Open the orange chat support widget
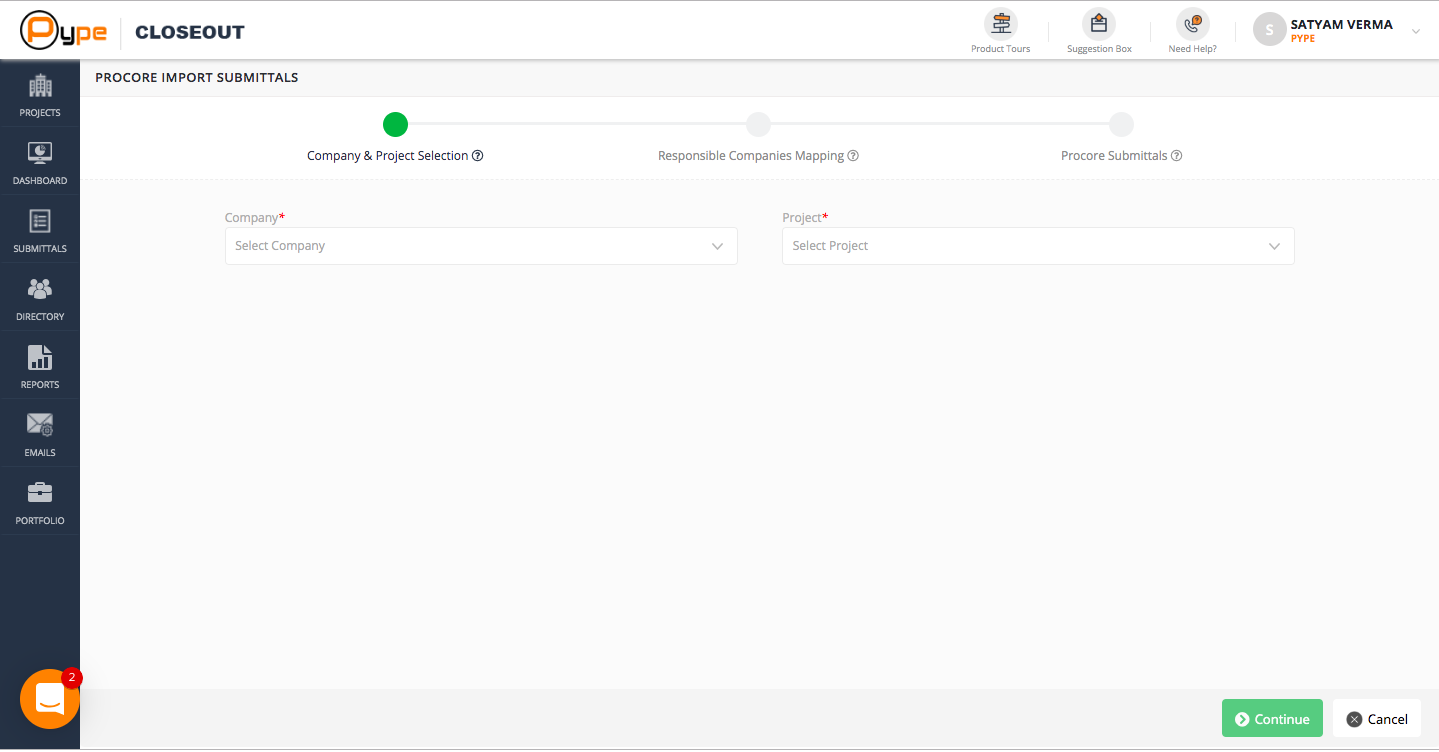 (49, 699)
